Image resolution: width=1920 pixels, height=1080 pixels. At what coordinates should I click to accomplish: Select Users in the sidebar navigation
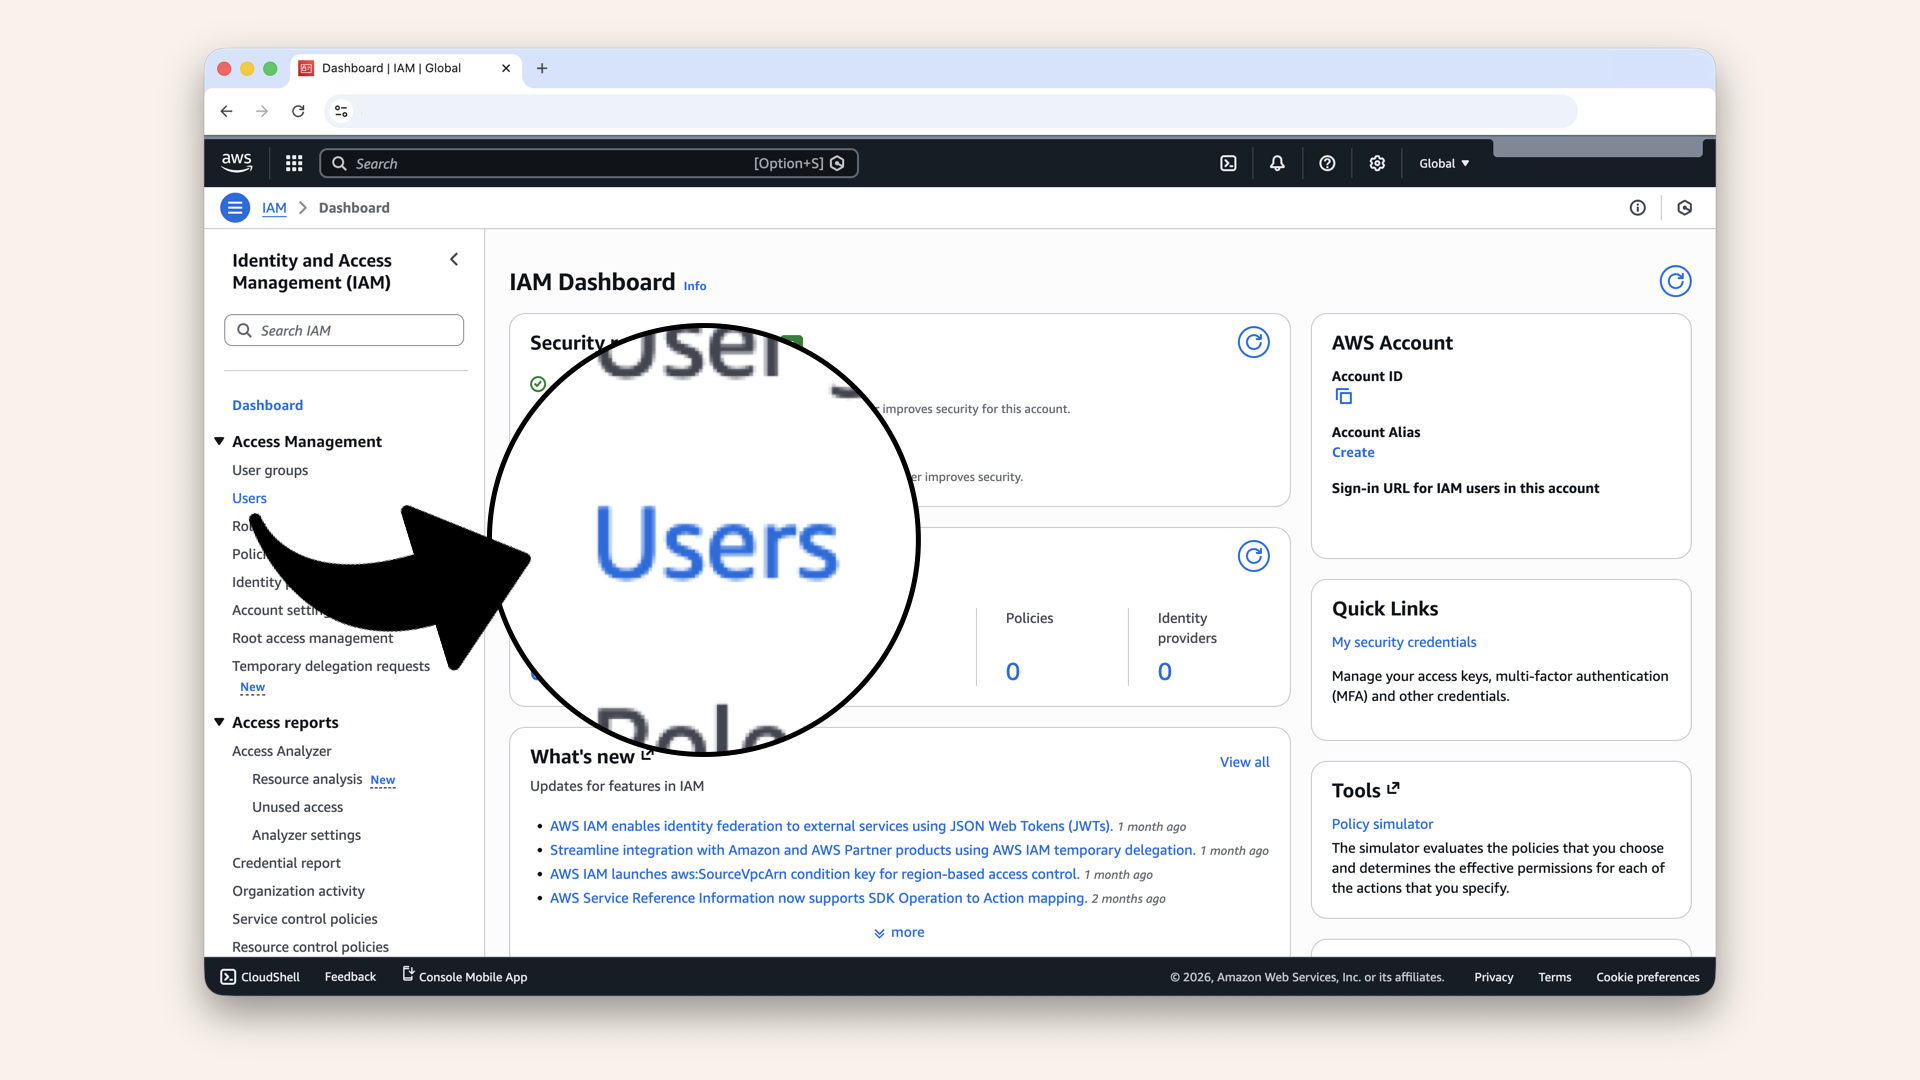tap(249, 498)
